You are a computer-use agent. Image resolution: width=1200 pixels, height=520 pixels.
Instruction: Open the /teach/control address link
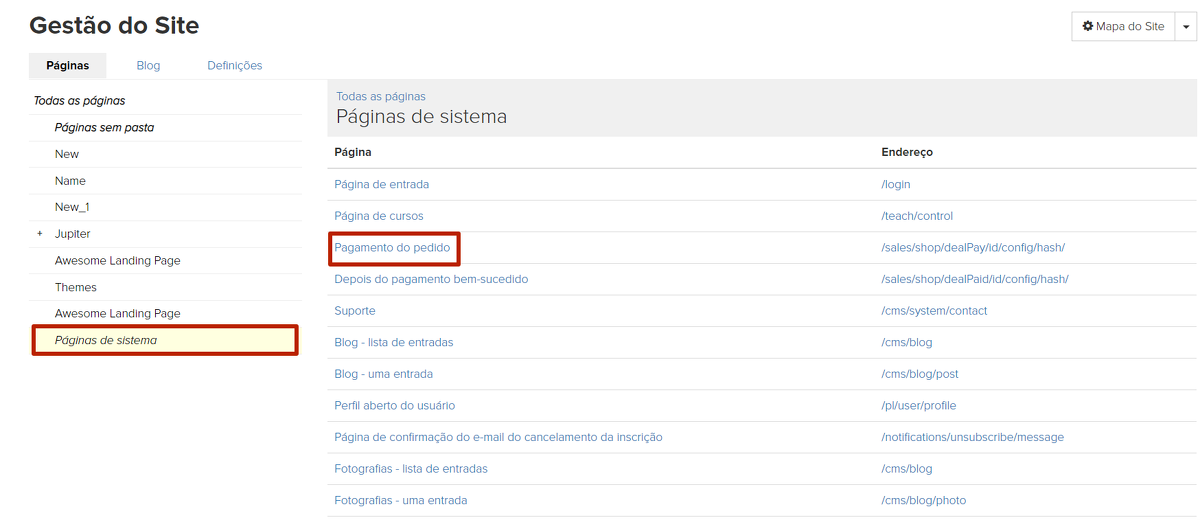tap(916, 216)
